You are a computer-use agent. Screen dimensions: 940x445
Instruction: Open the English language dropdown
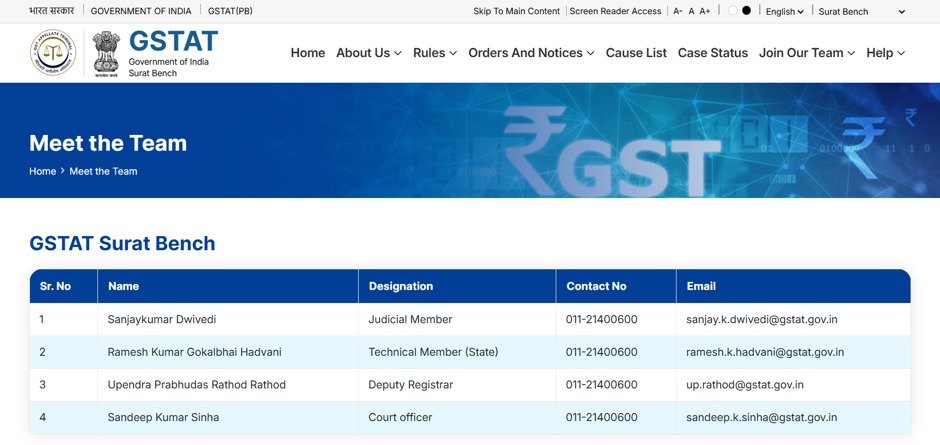tap(785, 11)
